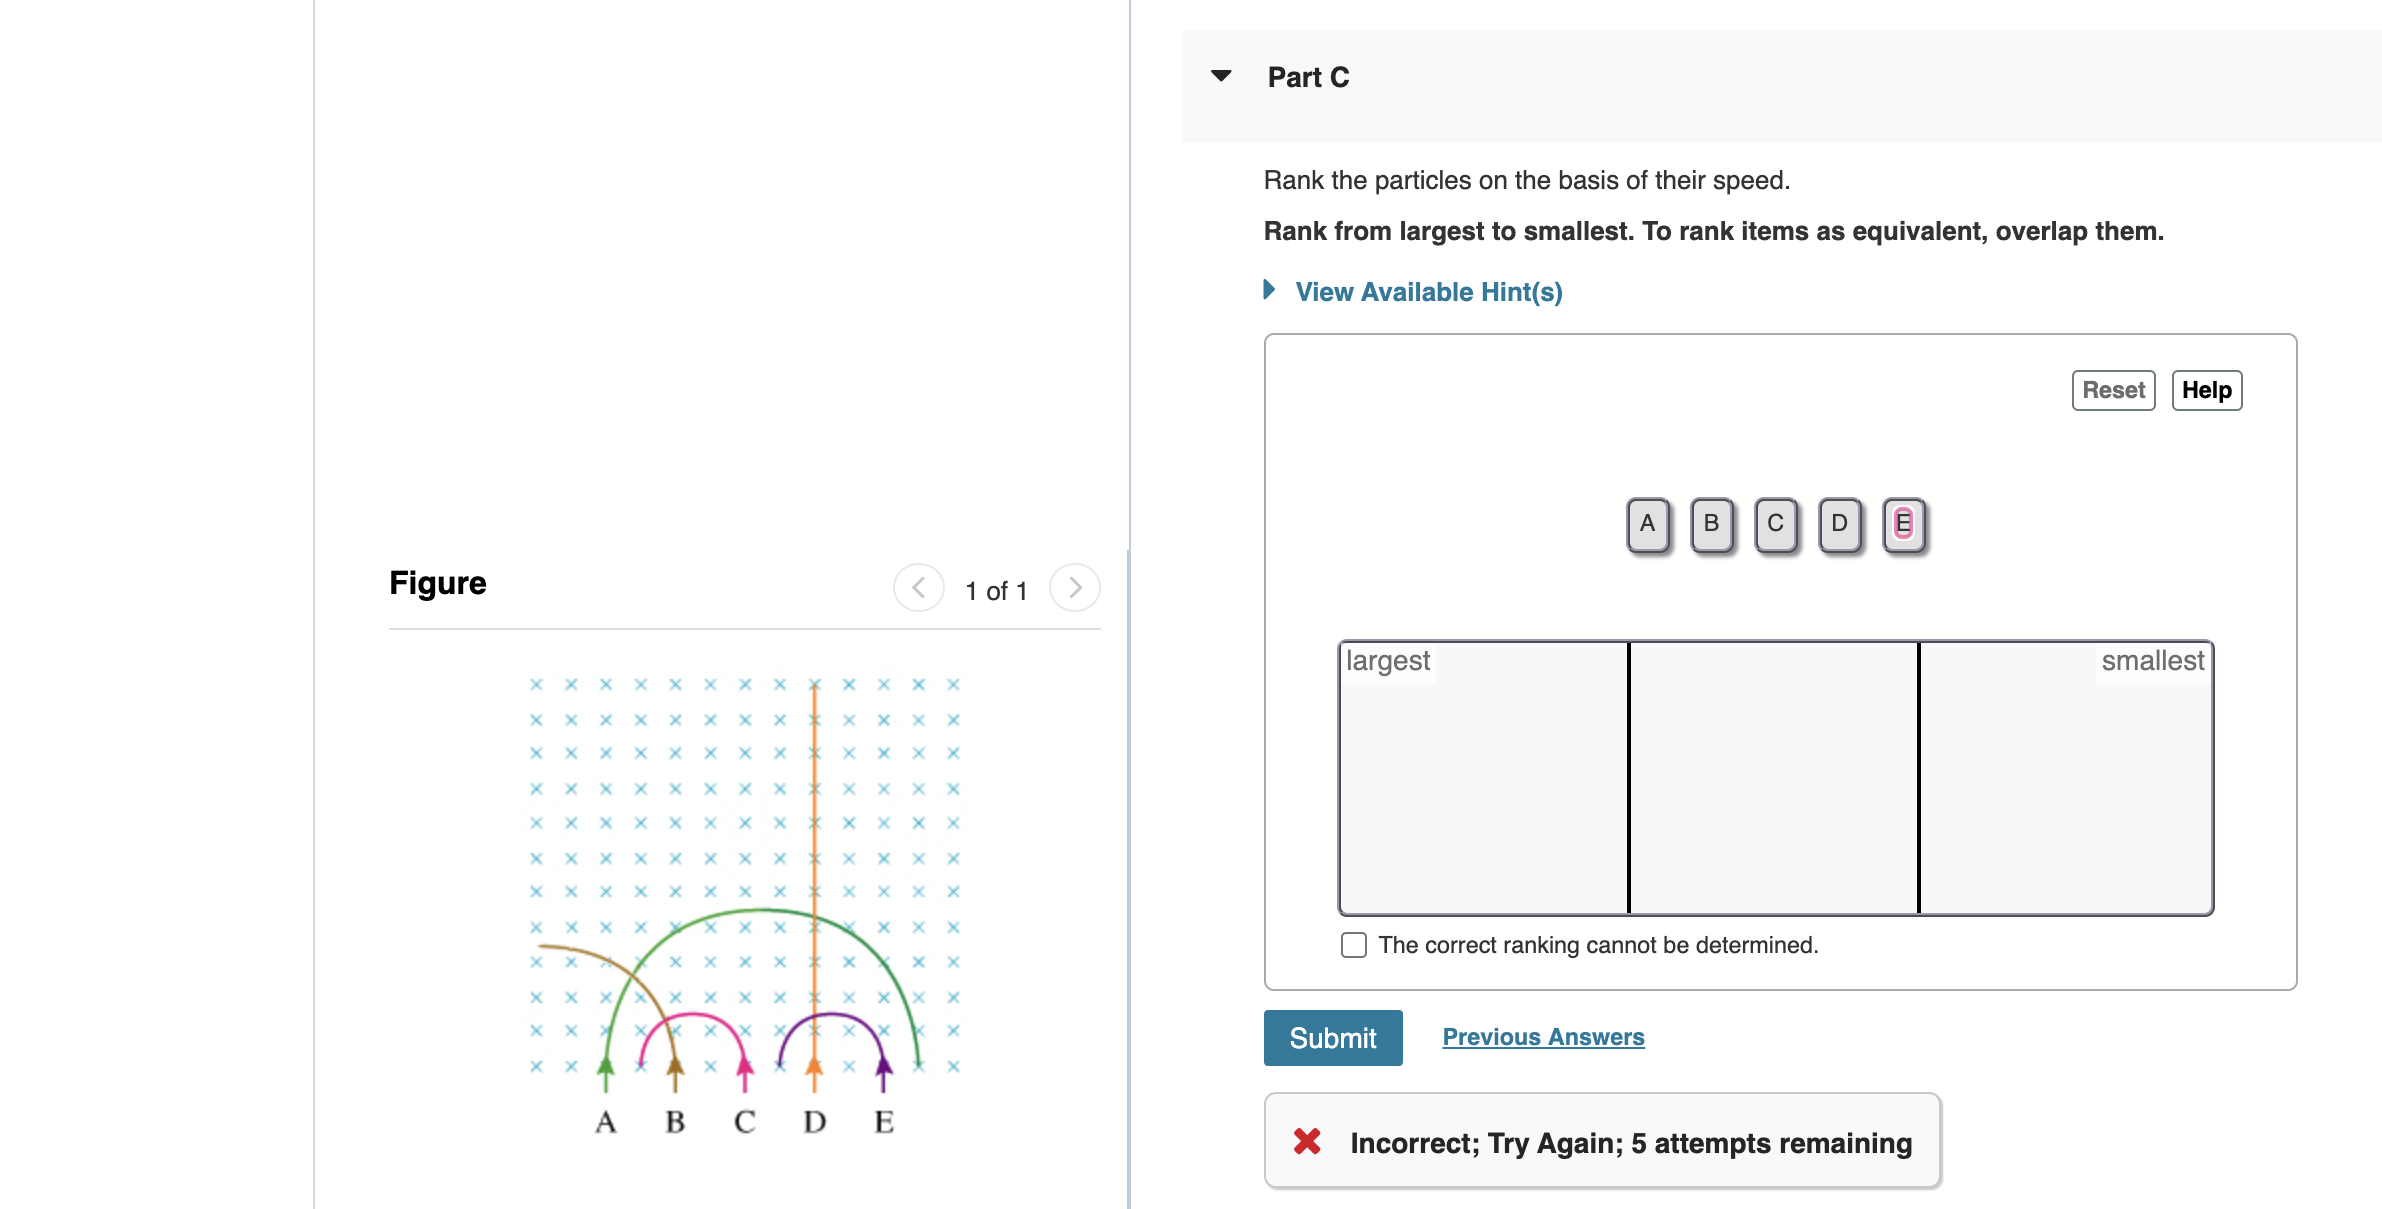This screenshot has width=2382, height=1209.
Task: Click the '1 of 1' figure counter
Action: point(996,590)
